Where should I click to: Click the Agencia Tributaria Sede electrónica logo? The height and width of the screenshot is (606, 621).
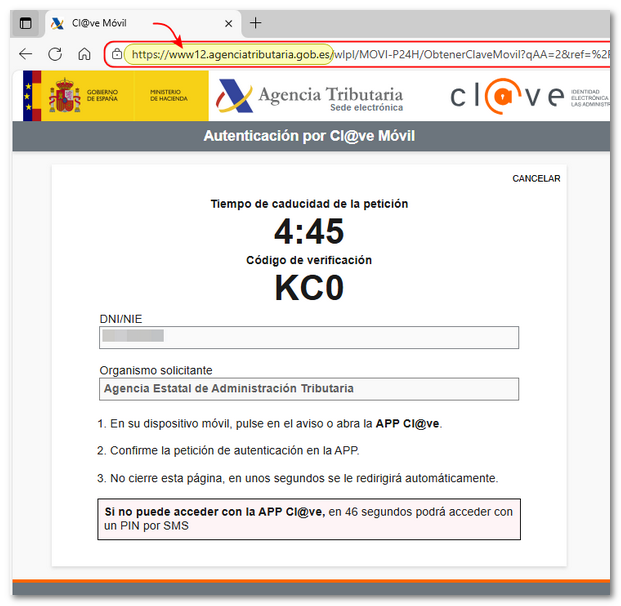(x=309, y=96)
